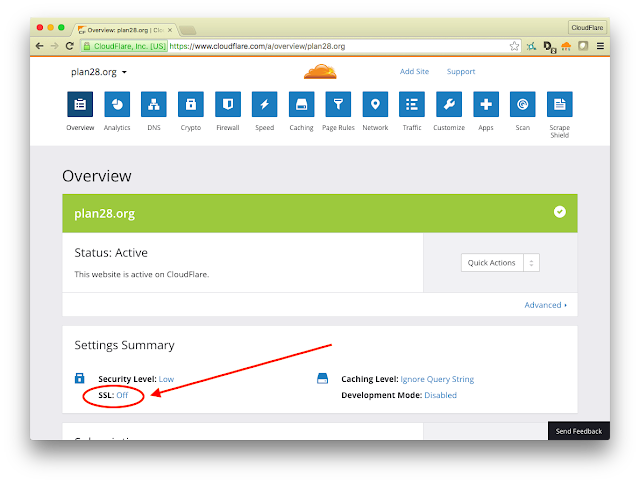Click the Development Mode Disabled link
Image resolution: width=640 pixels, height=483 pixels.
pyautogui.click(x=440, y=395)
